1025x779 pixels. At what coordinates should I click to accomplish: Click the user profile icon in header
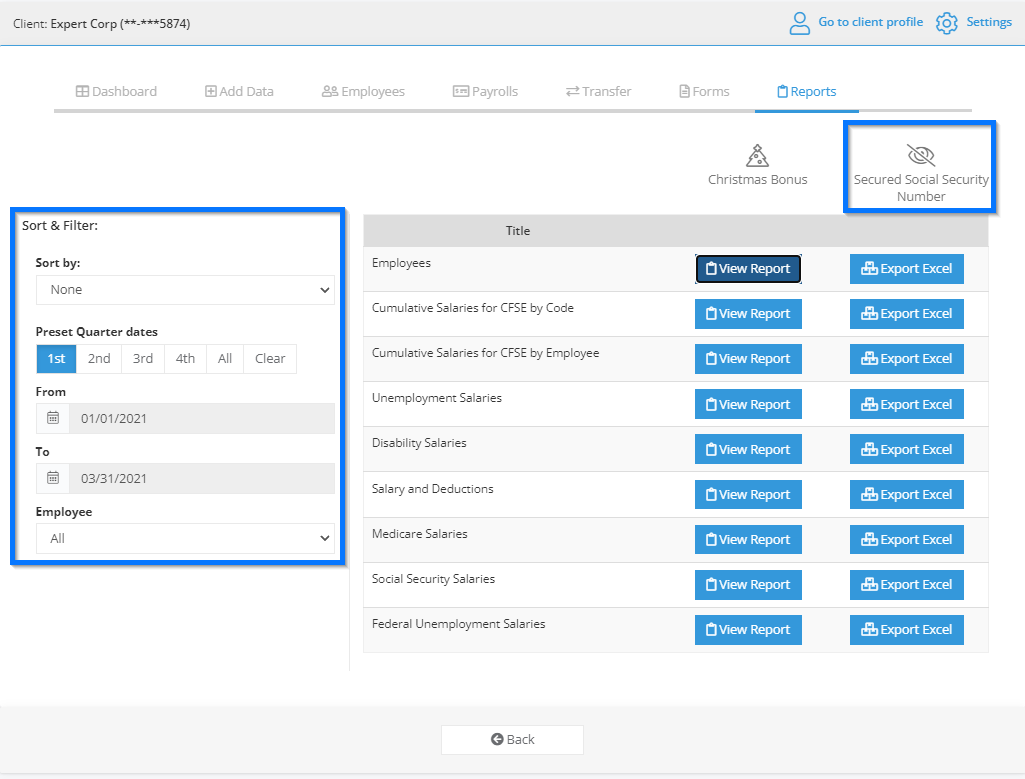coord(799,23)
